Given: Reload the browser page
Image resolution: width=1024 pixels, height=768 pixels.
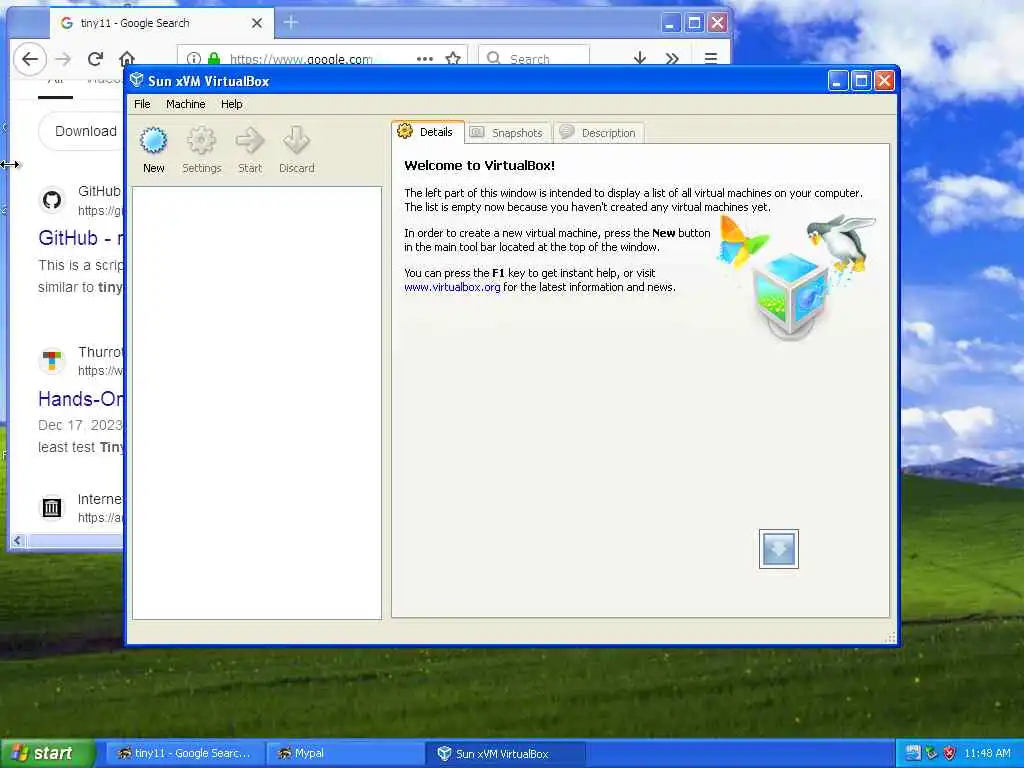Looking at the screenshot, I should (95, 59).
